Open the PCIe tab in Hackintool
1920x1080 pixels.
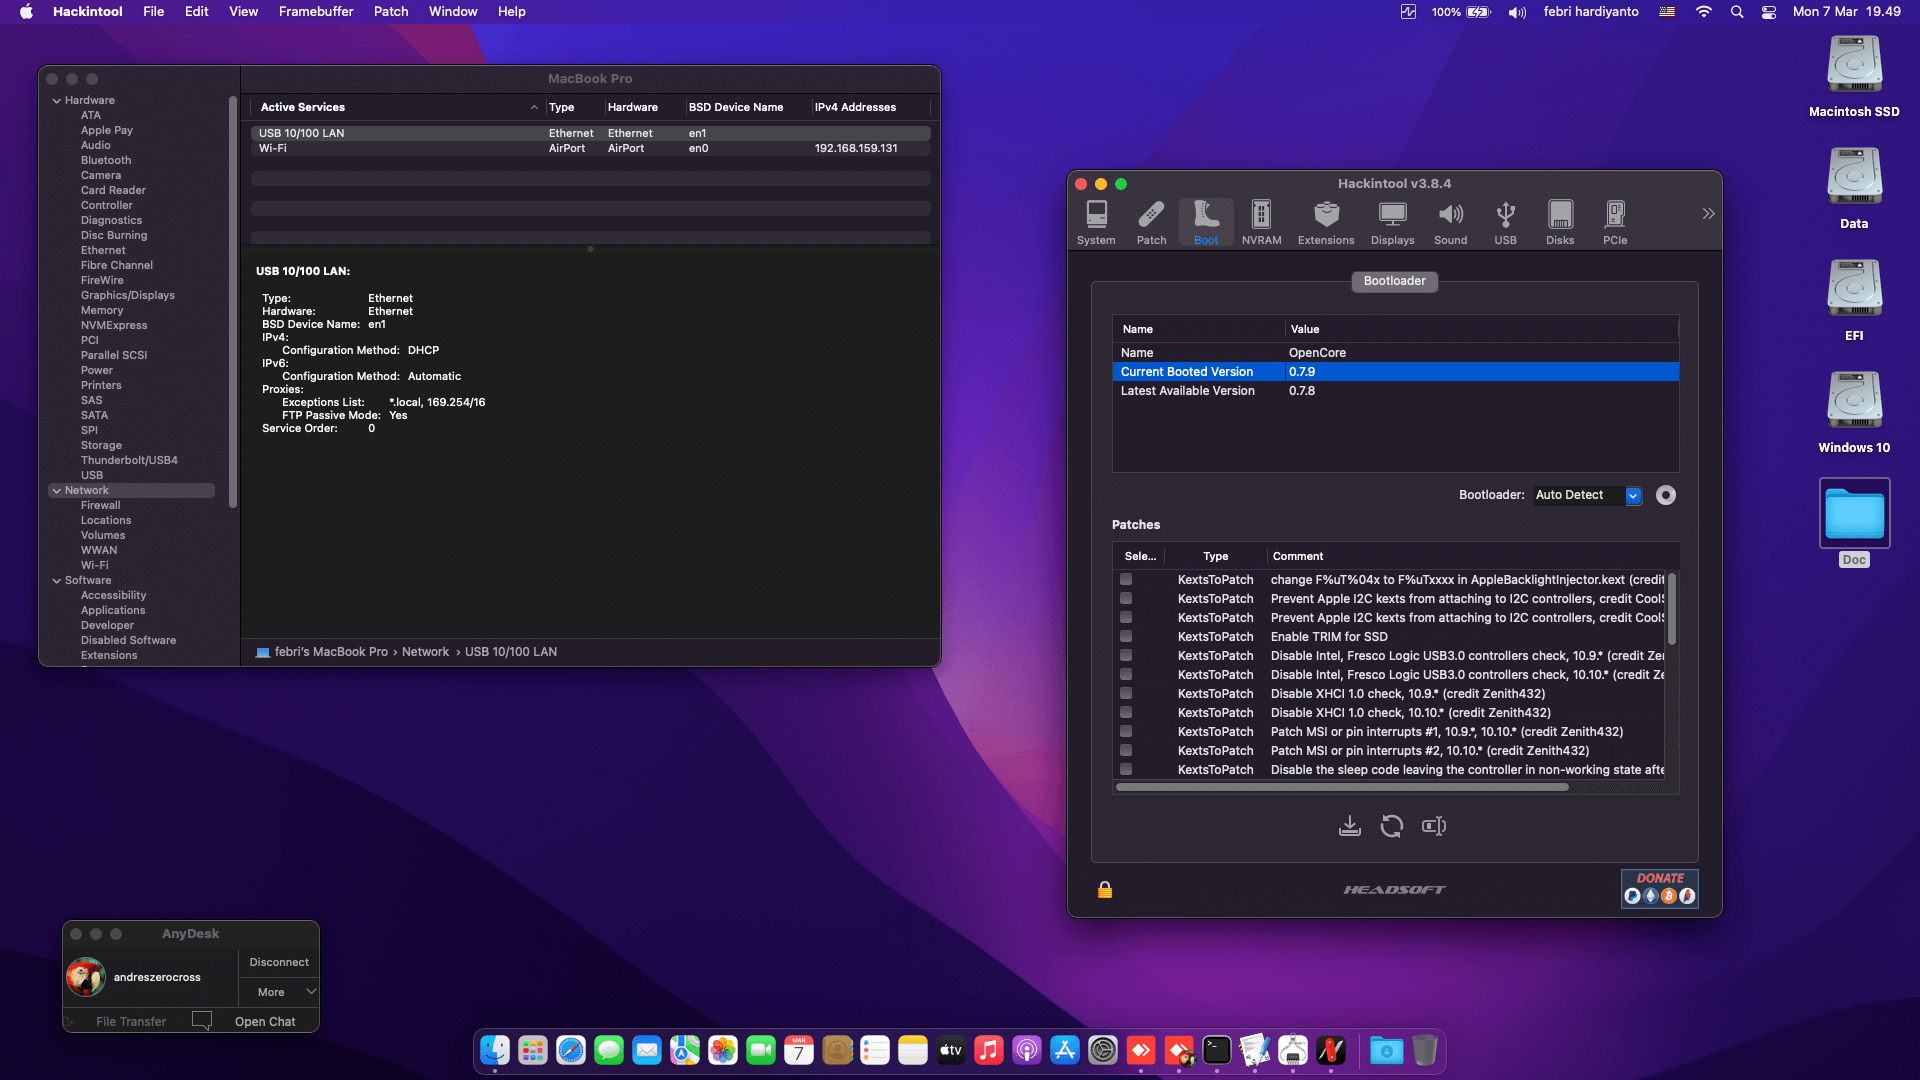1615,222
